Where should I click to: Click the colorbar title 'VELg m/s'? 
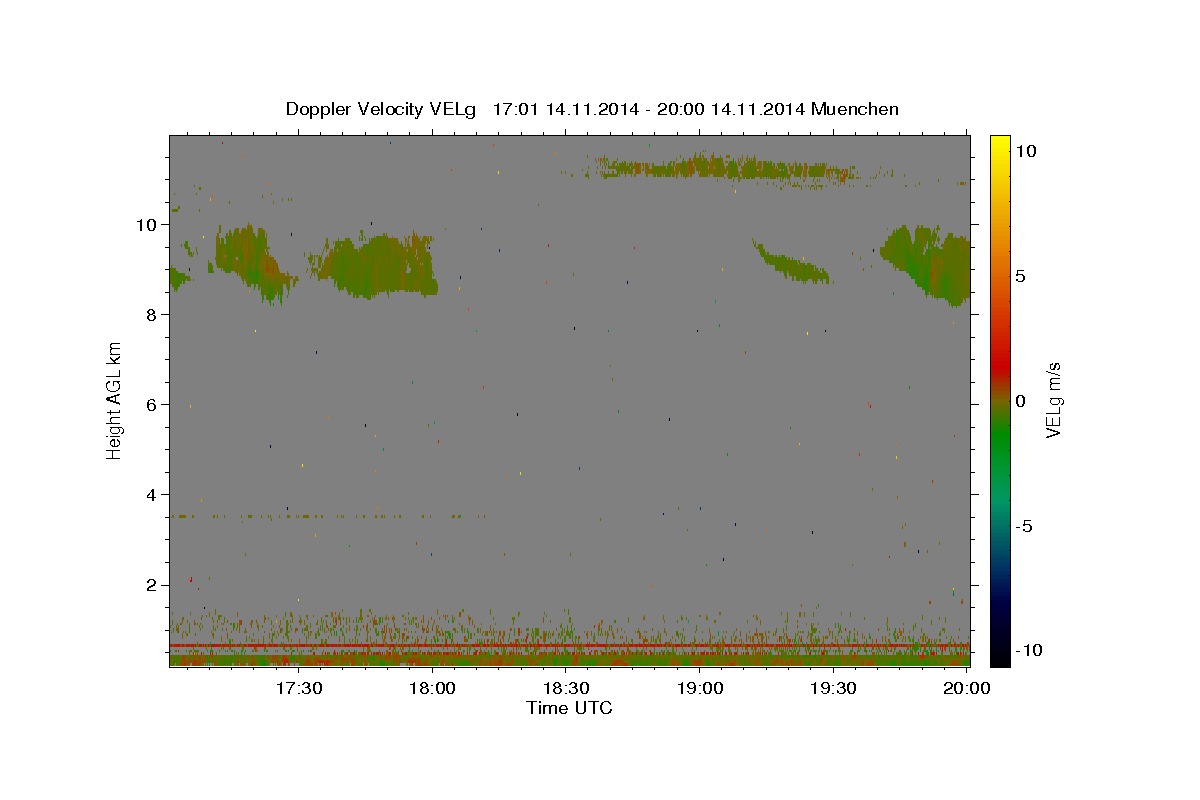pos(1053,400)
